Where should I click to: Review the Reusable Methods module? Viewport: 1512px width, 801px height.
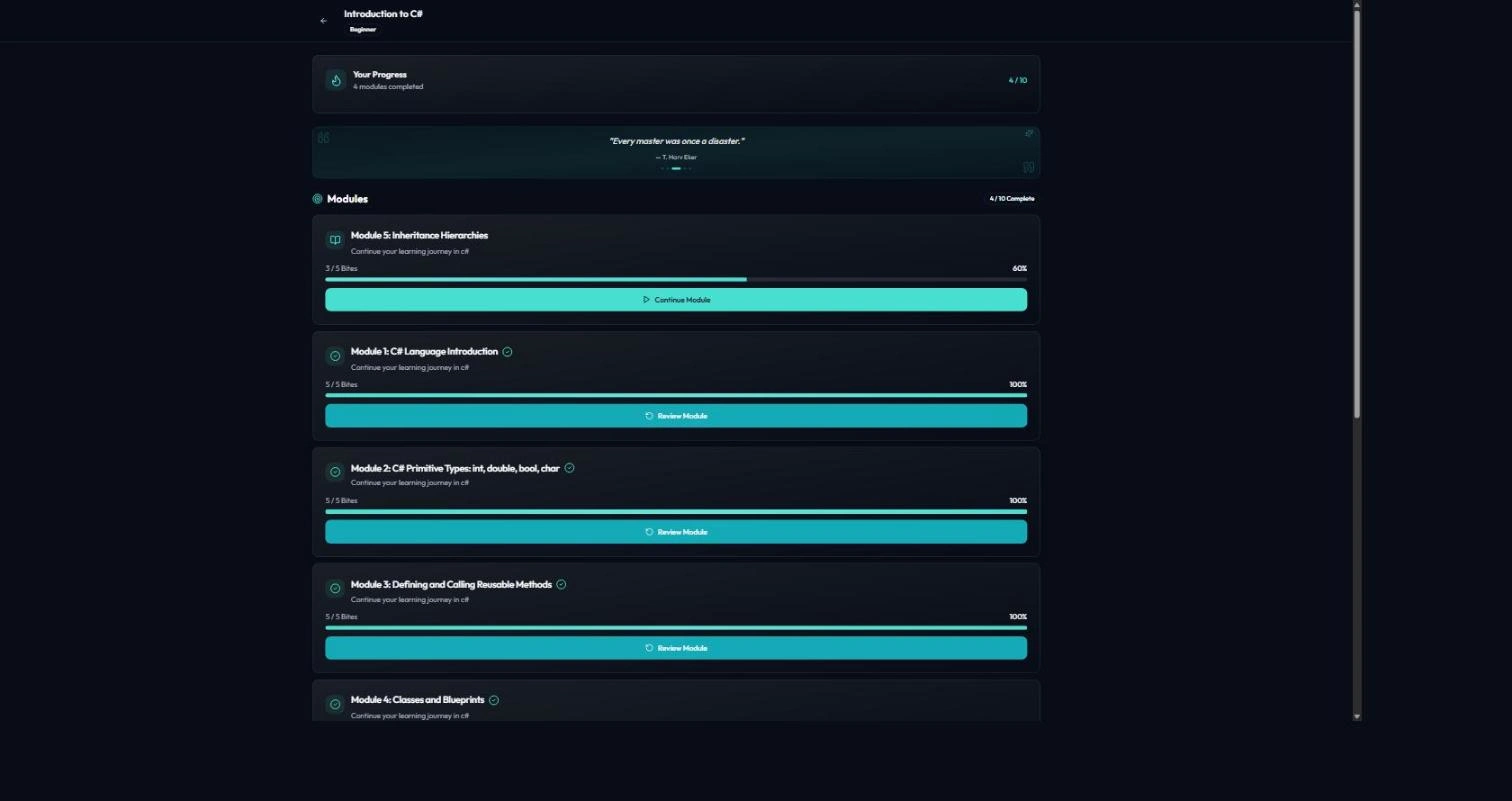[x=676, y=648]
